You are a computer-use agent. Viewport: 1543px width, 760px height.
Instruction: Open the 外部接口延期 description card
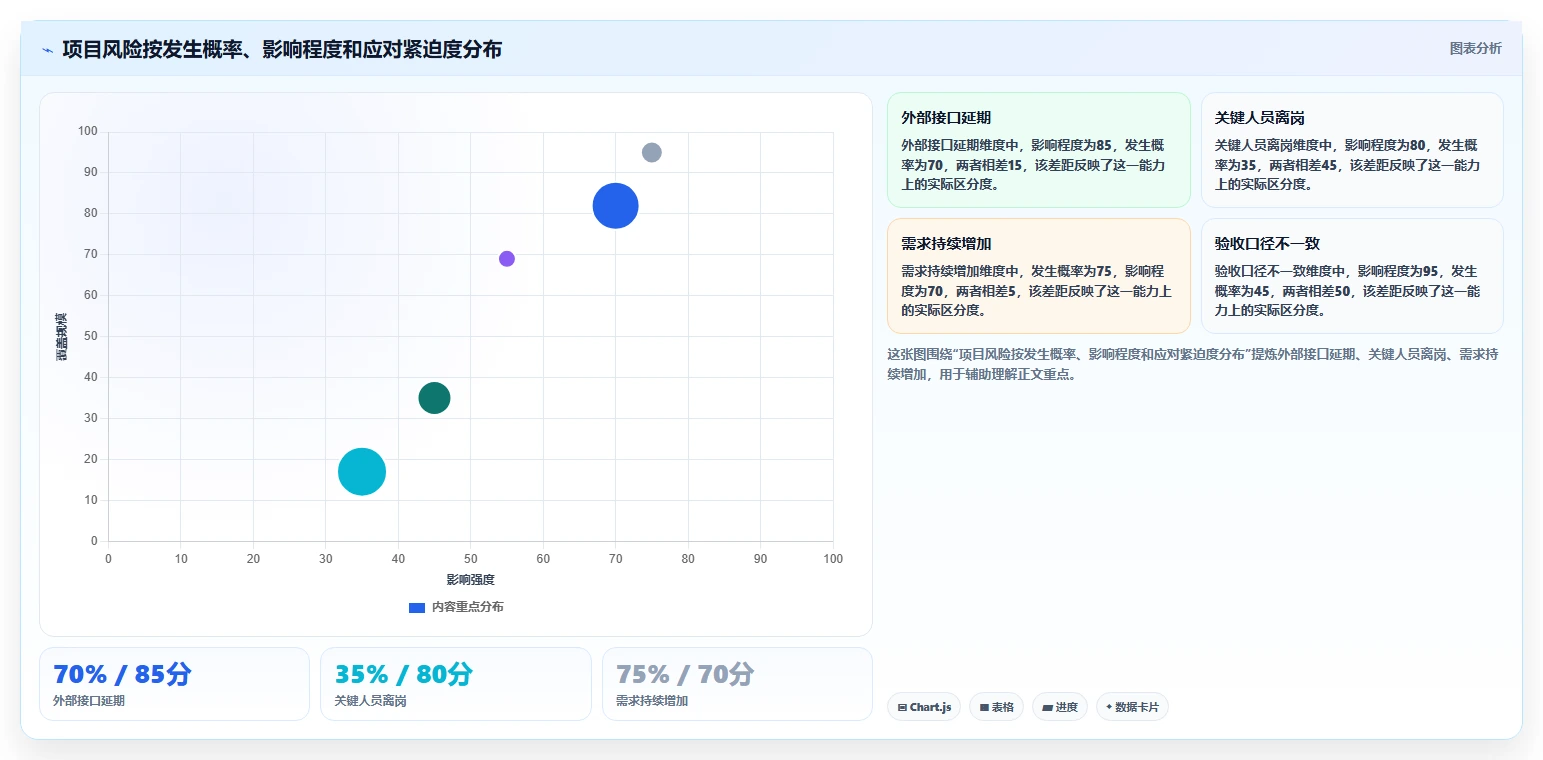point(1038,150)
